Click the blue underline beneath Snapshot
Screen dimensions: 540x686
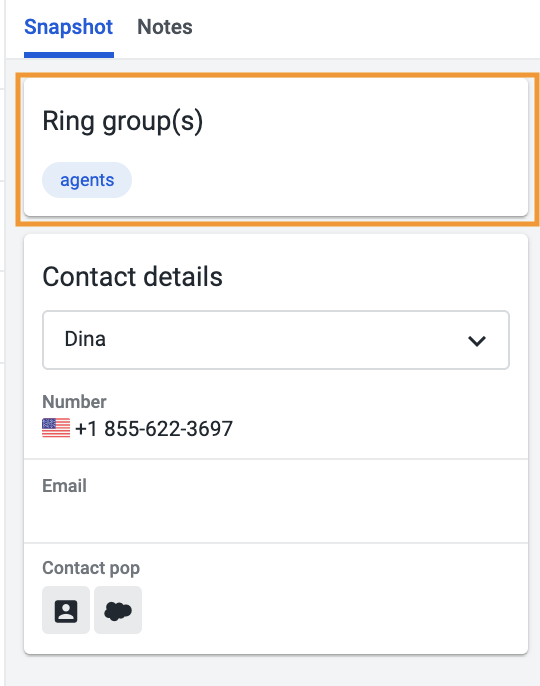(69, 55)
